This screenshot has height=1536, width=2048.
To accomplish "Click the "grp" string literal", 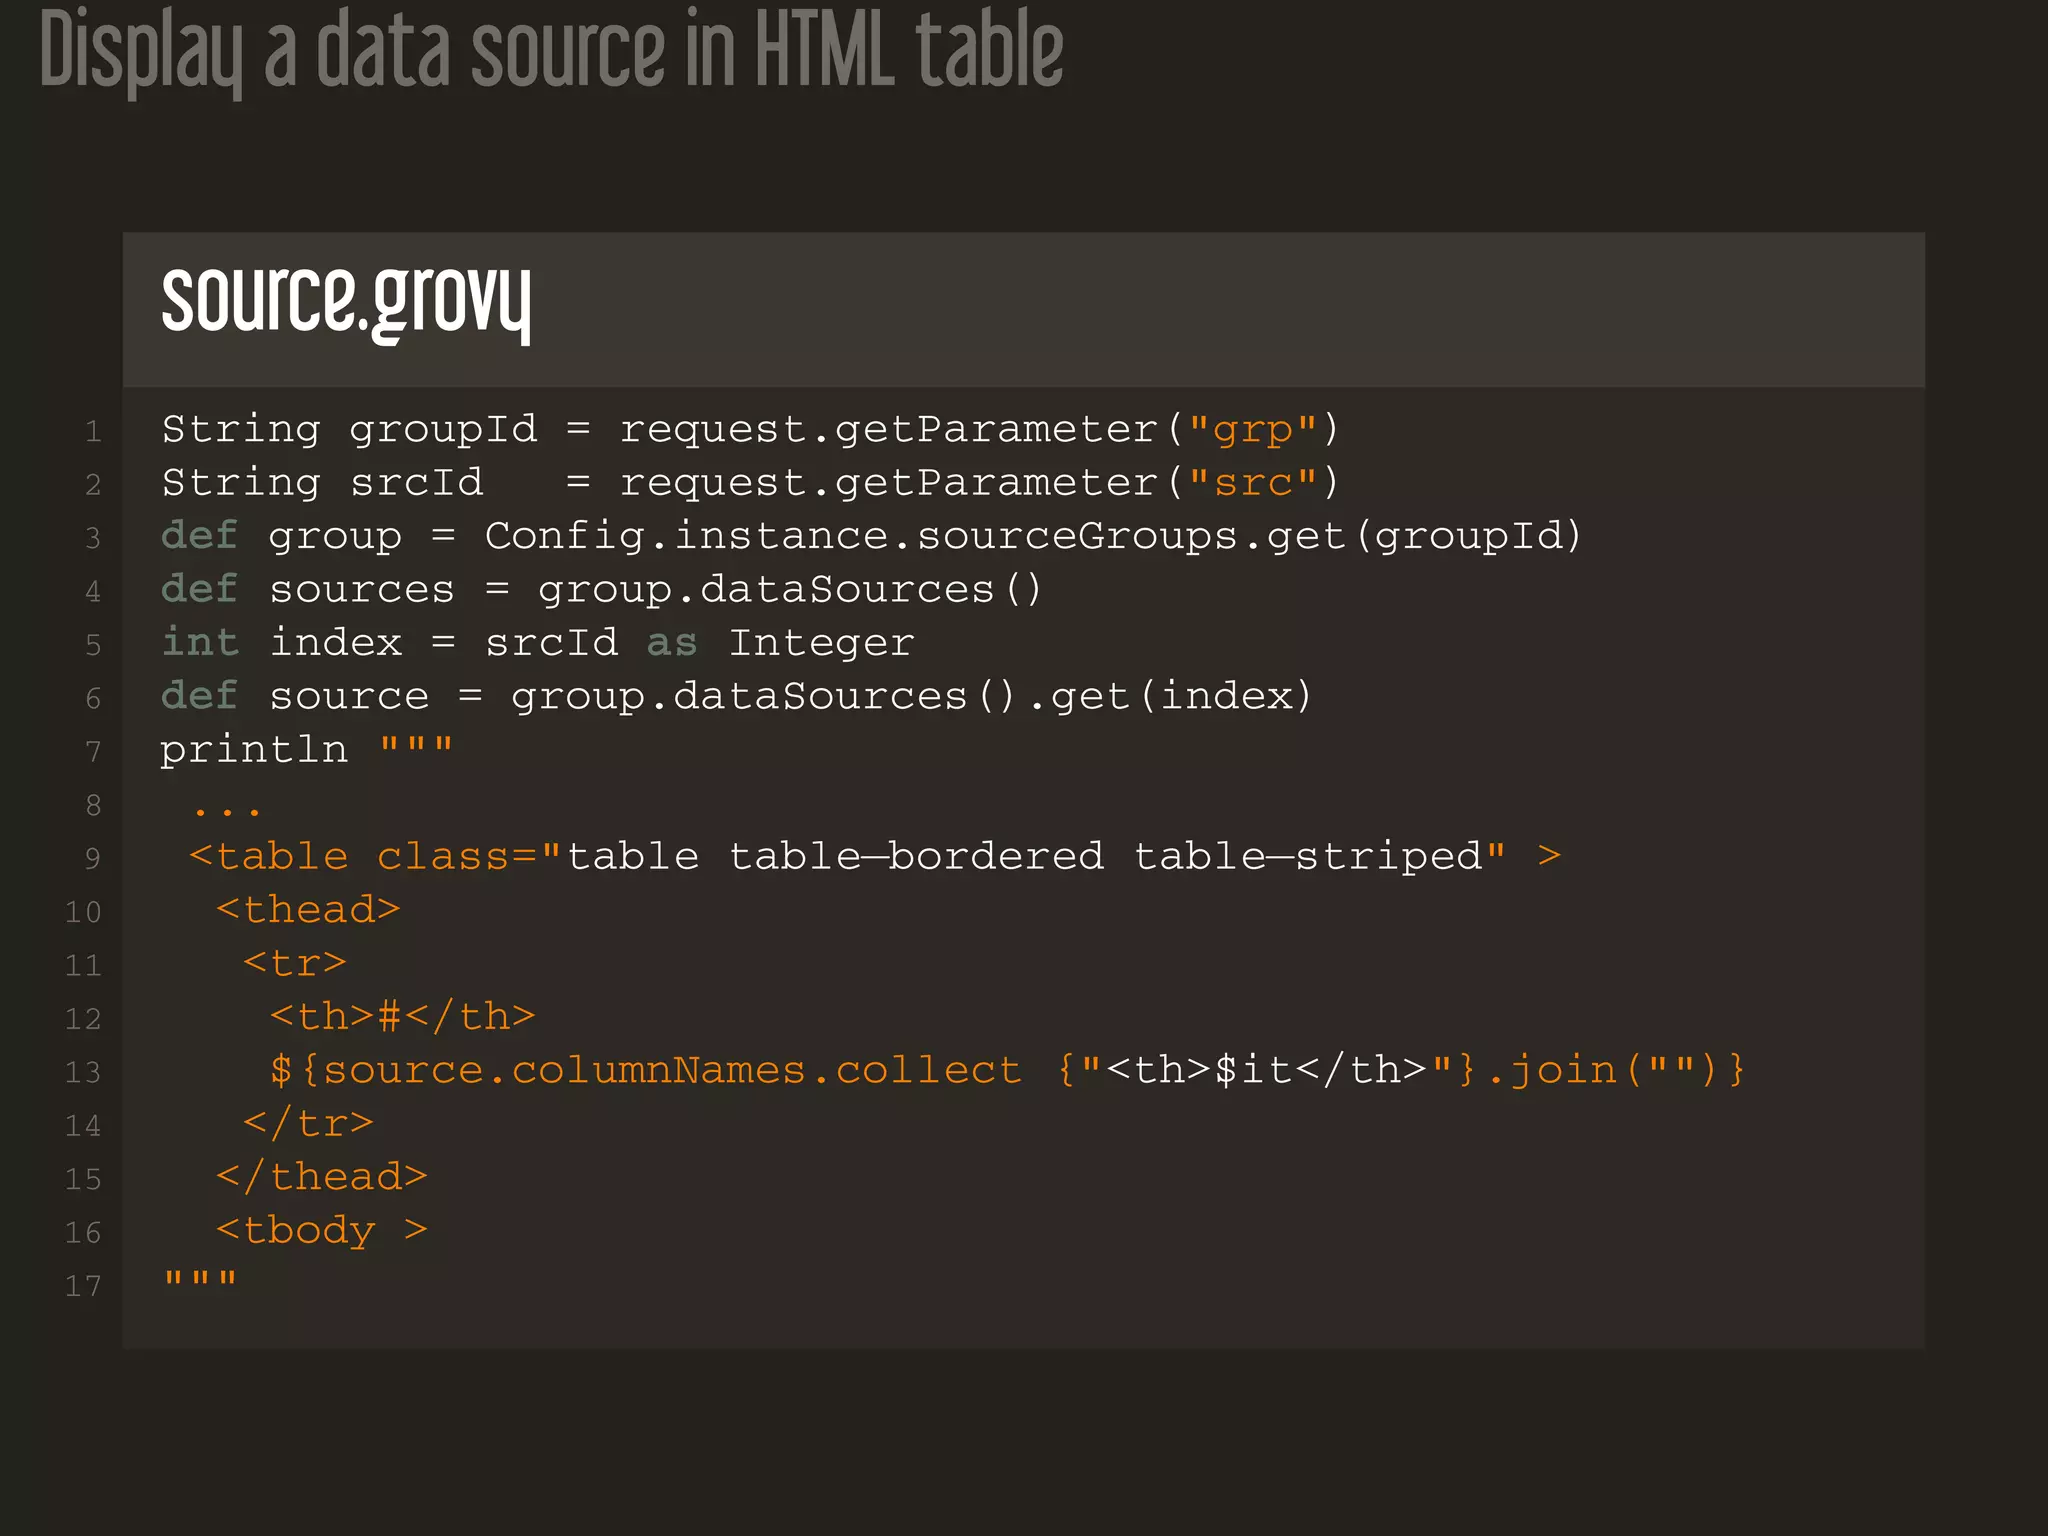I will [x=1251, y=430].
